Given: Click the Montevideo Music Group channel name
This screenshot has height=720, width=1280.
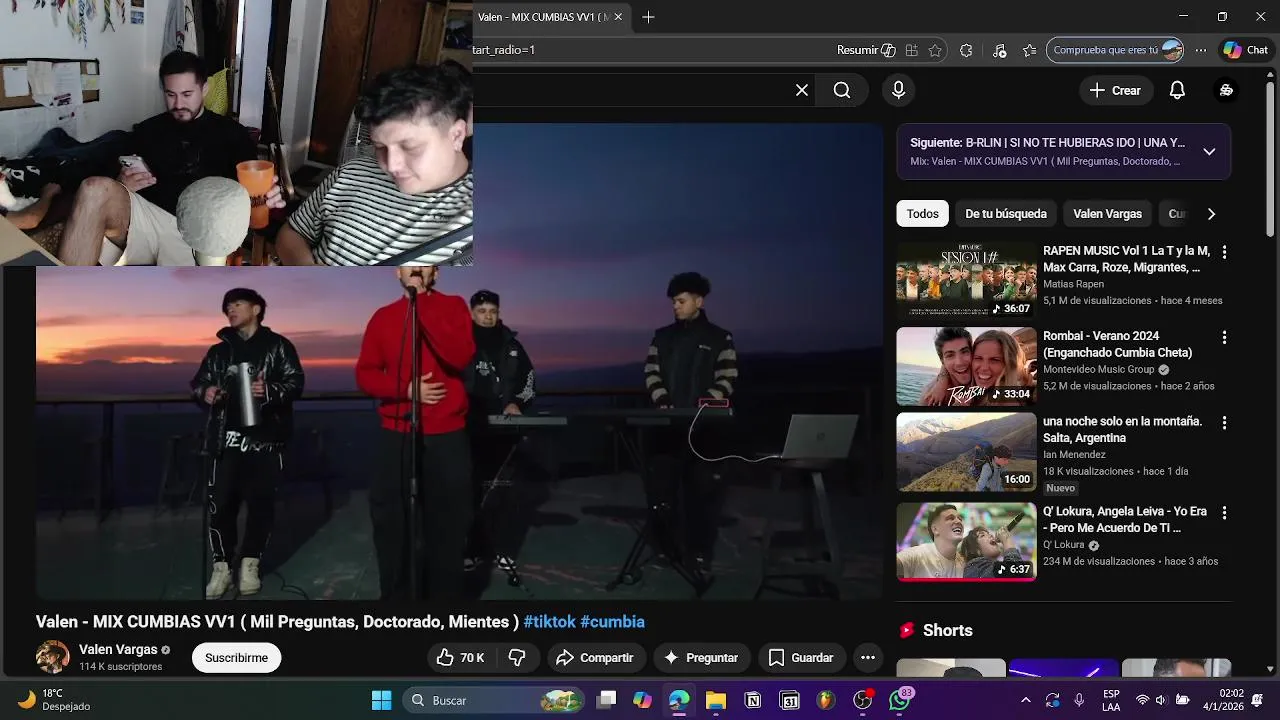Looking at the screenshot, I should pyautogui.click(x=1098, y=369).
